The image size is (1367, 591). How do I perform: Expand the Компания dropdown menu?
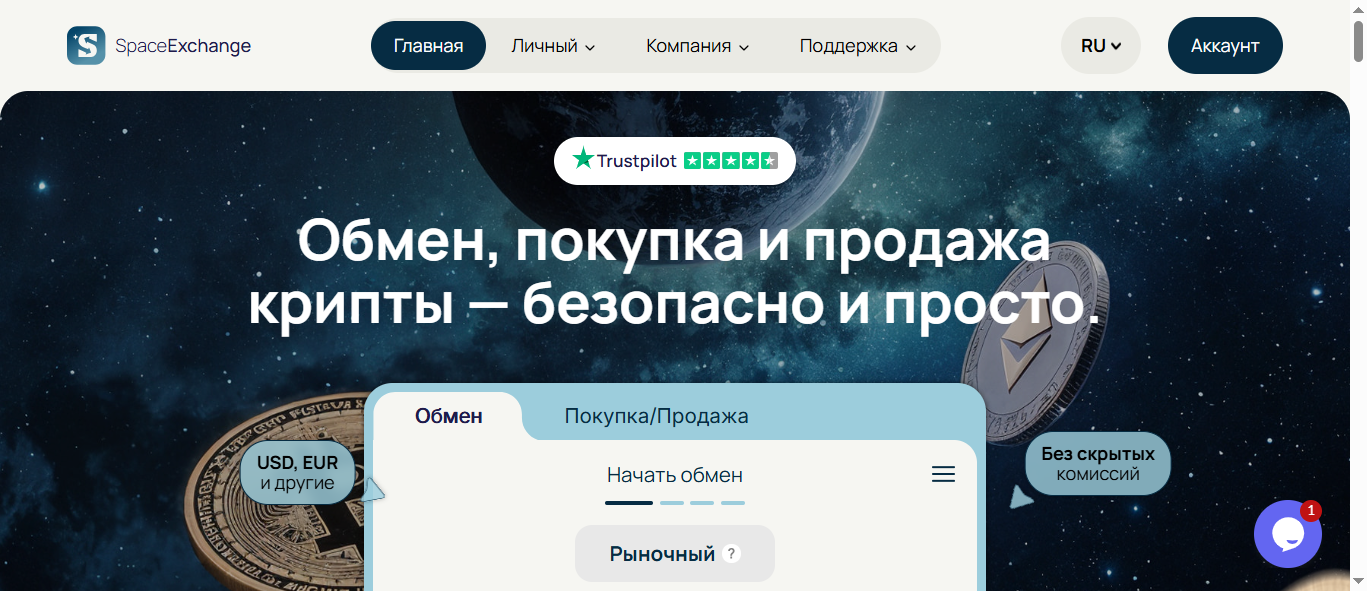tap(697, 46)
